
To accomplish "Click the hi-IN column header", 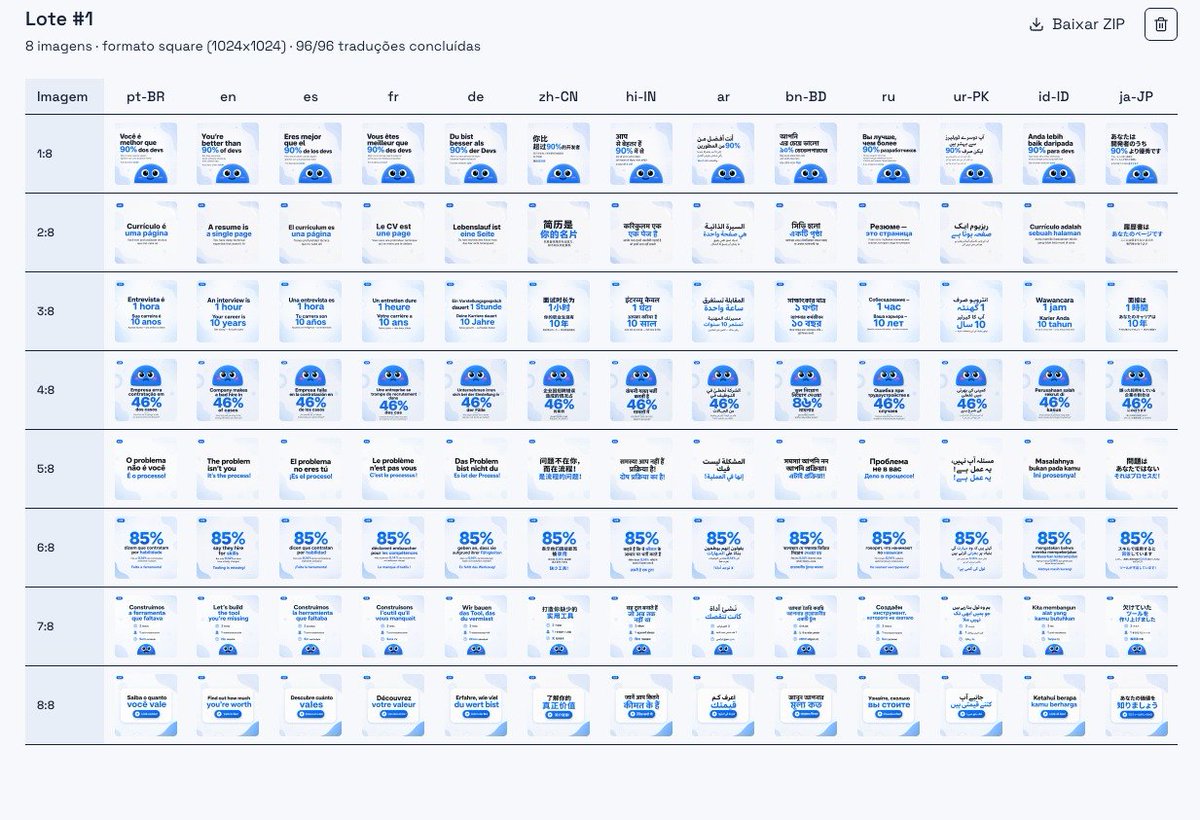I will (641, 97).
